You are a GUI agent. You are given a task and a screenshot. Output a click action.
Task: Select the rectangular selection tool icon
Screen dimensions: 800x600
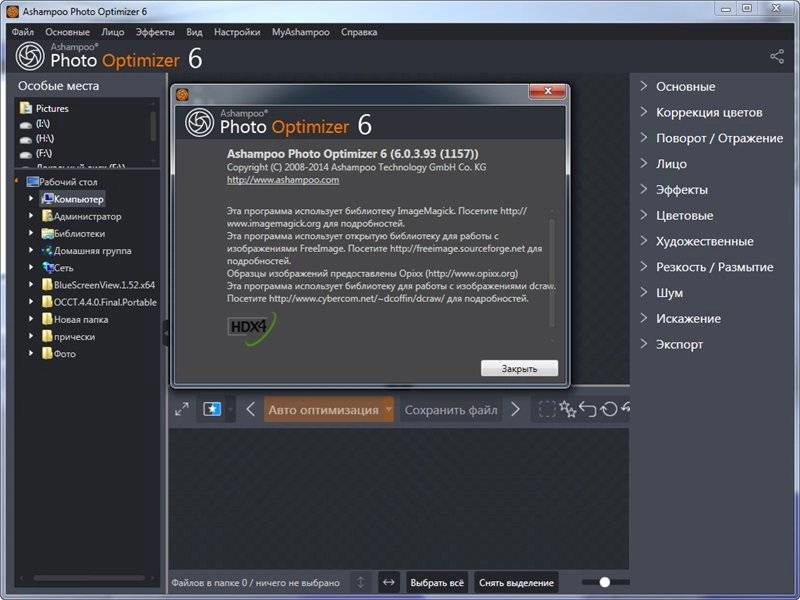546,409
